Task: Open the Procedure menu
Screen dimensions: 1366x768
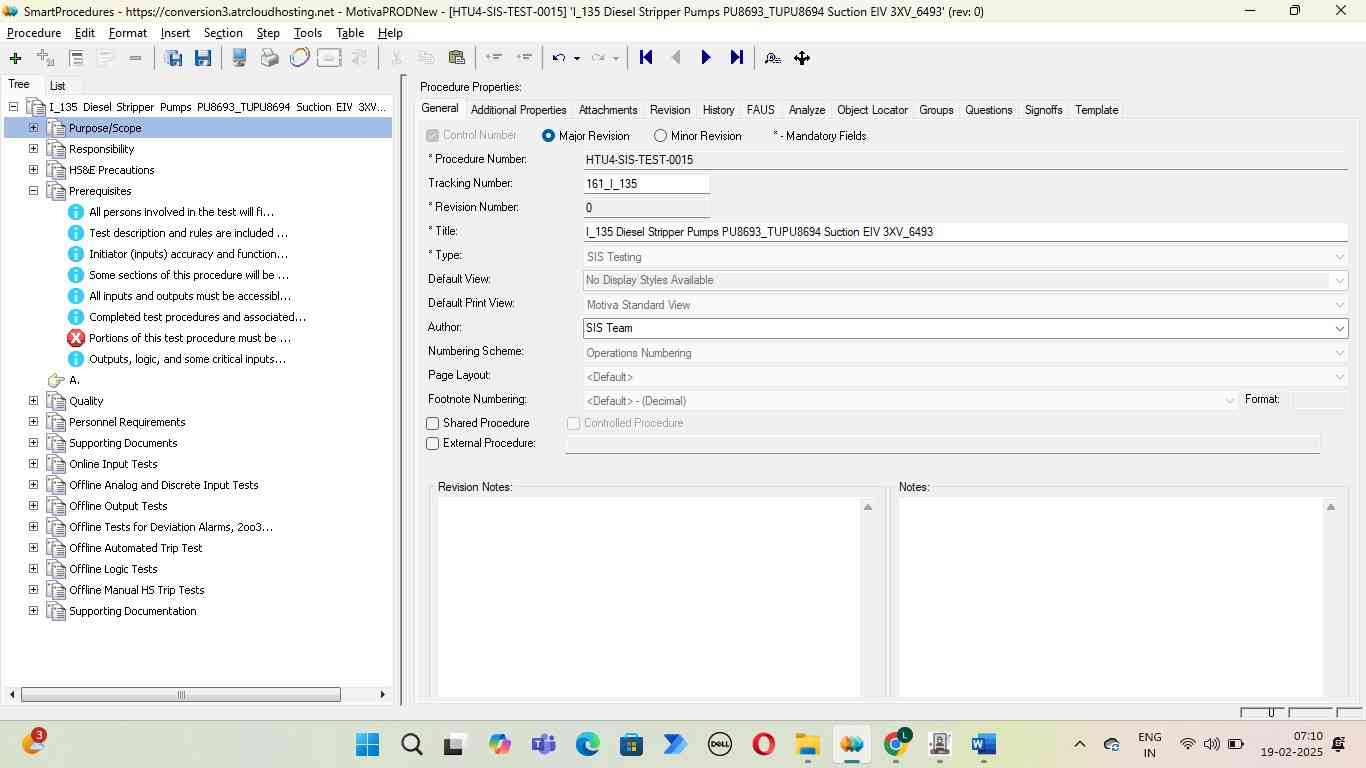Action: click(34, 33)
